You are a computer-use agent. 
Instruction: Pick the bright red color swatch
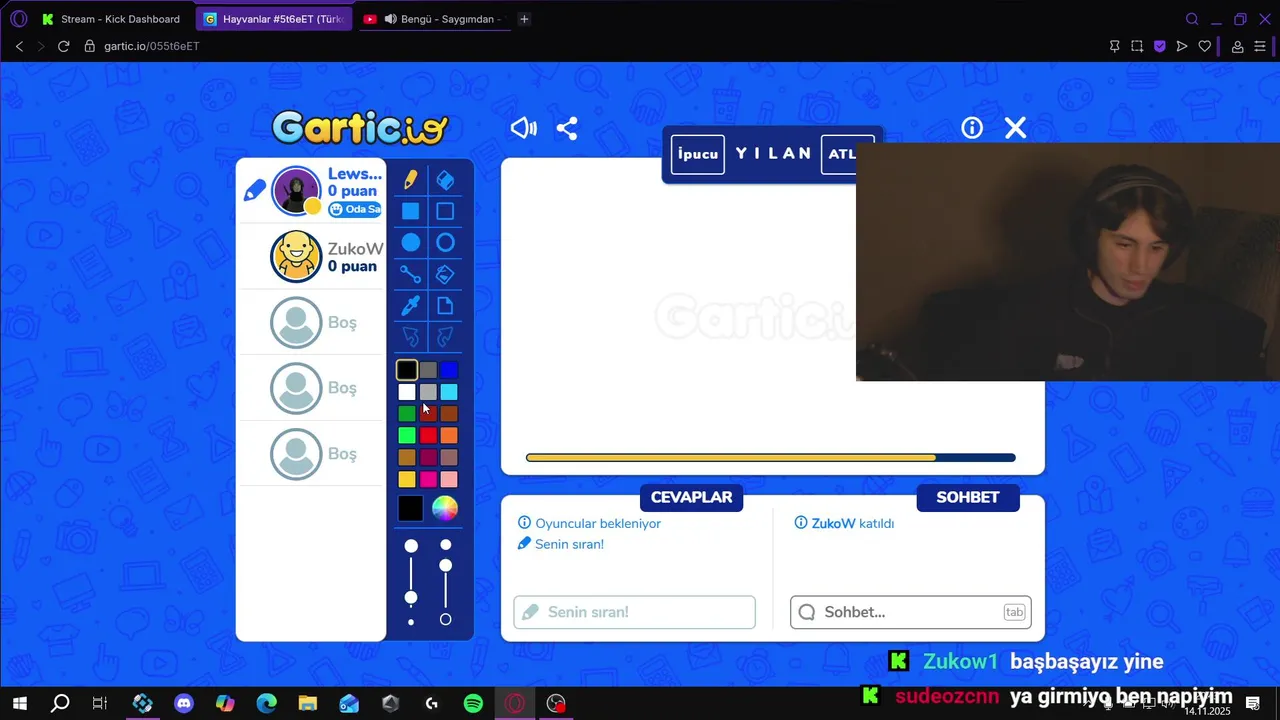coord(428,435)
